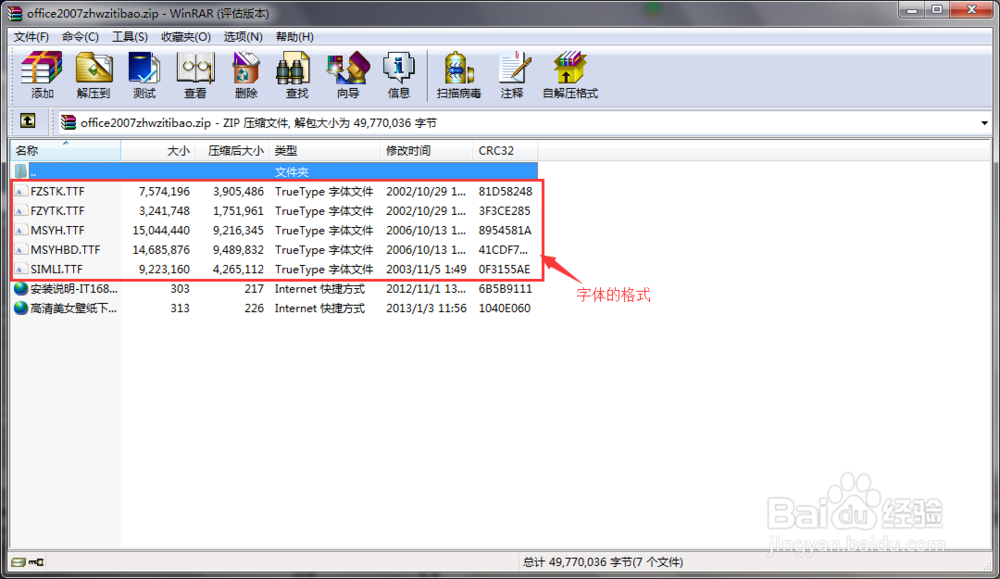Expand the address bar dropdown arrow
This screenshot has width=1000, height=579.
coord(984,123)
